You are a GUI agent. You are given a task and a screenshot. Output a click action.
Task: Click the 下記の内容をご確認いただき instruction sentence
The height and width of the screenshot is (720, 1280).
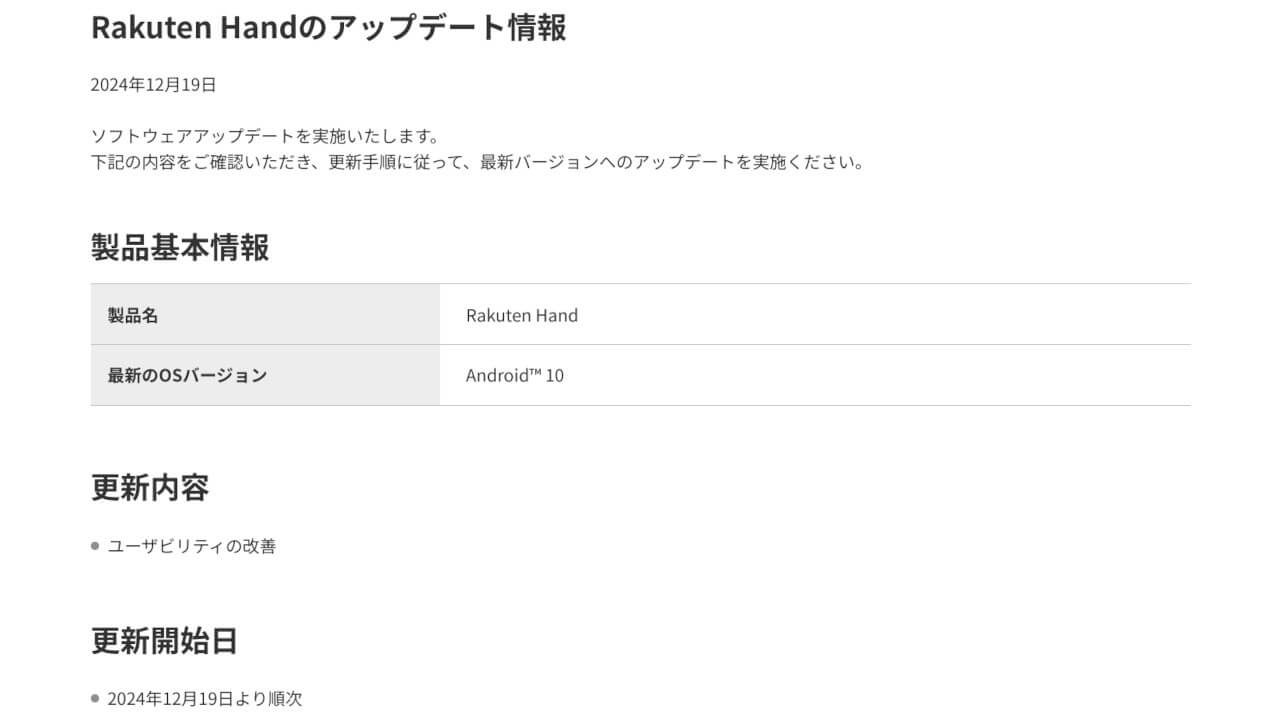pos(478,162)
